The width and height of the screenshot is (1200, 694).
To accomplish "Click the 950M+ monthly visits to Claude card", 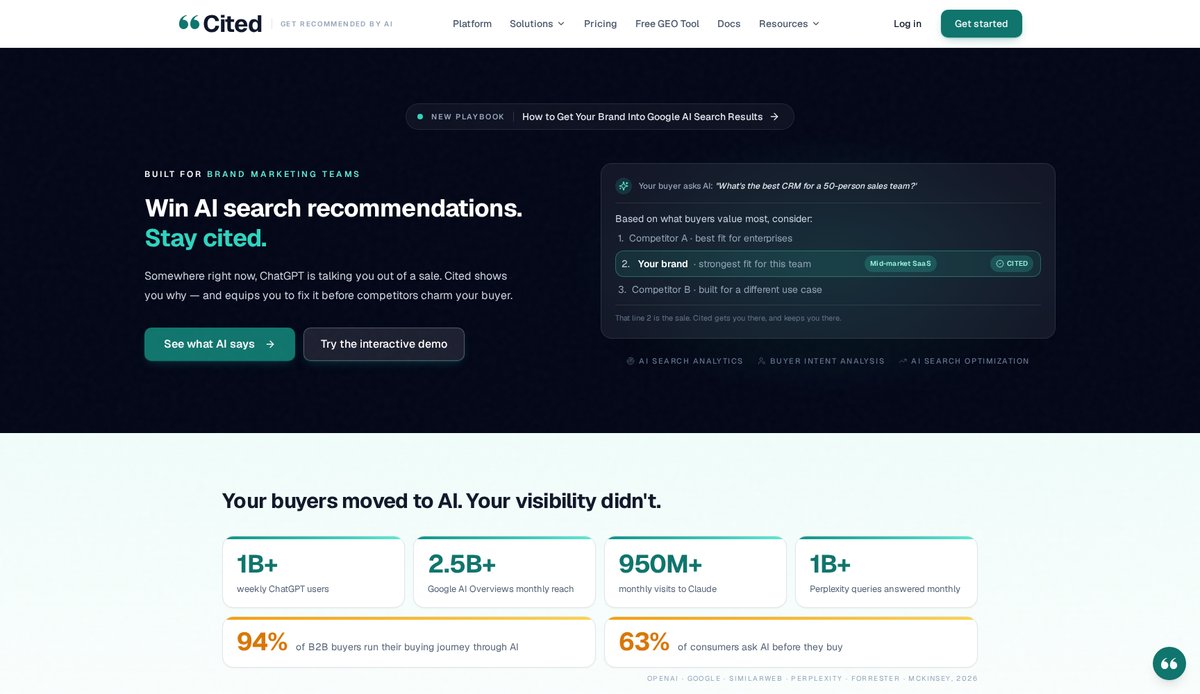I will point(695,572).
